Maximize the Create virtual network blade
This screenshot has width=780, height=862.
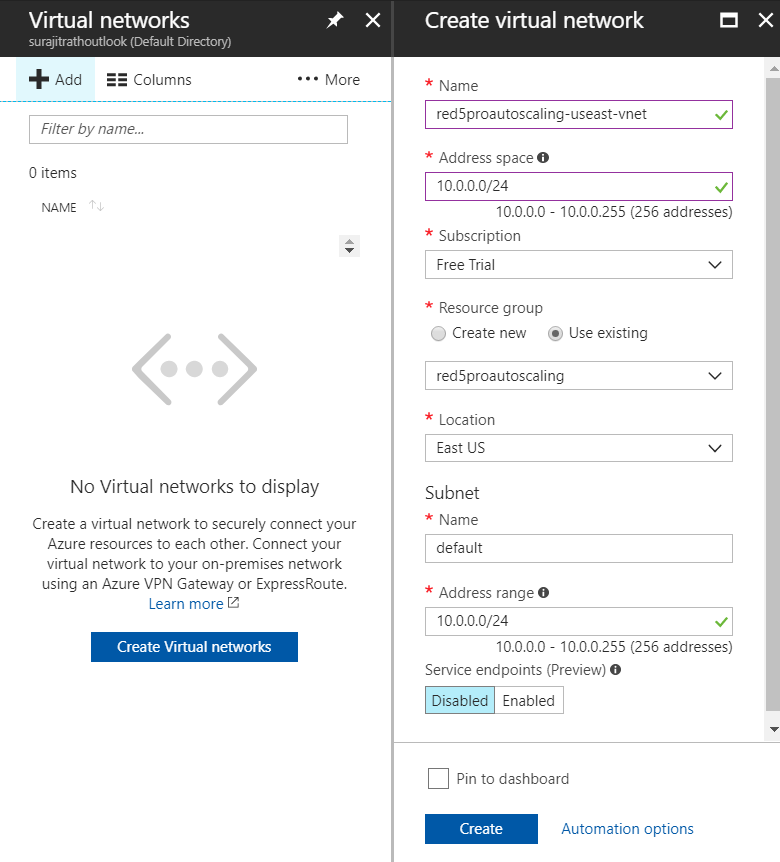coord(729,21)
